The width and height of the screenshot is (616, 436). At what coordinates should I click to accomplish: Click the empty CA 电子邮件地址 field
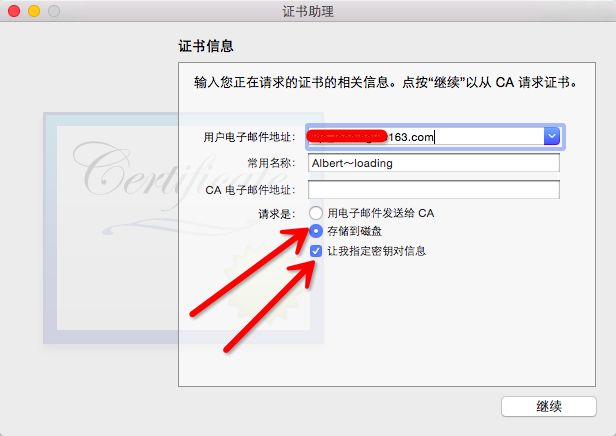(434, 190)
